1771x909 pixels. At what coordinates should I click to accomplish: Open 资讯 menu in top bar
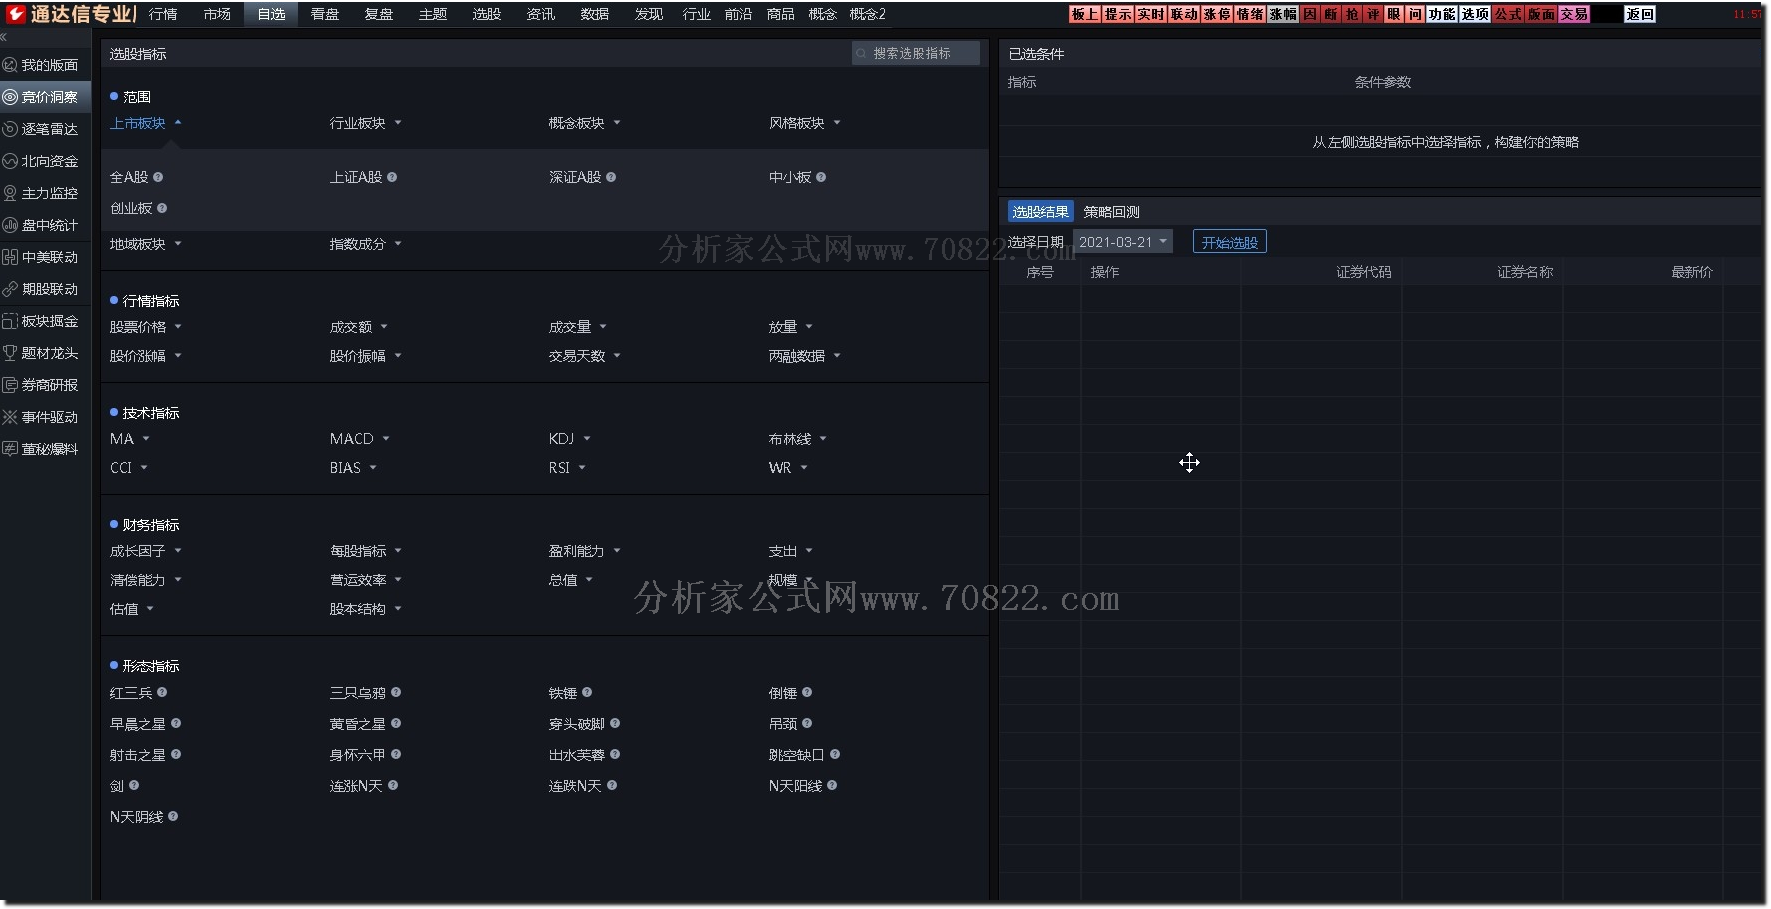click(x=541, y=14)
